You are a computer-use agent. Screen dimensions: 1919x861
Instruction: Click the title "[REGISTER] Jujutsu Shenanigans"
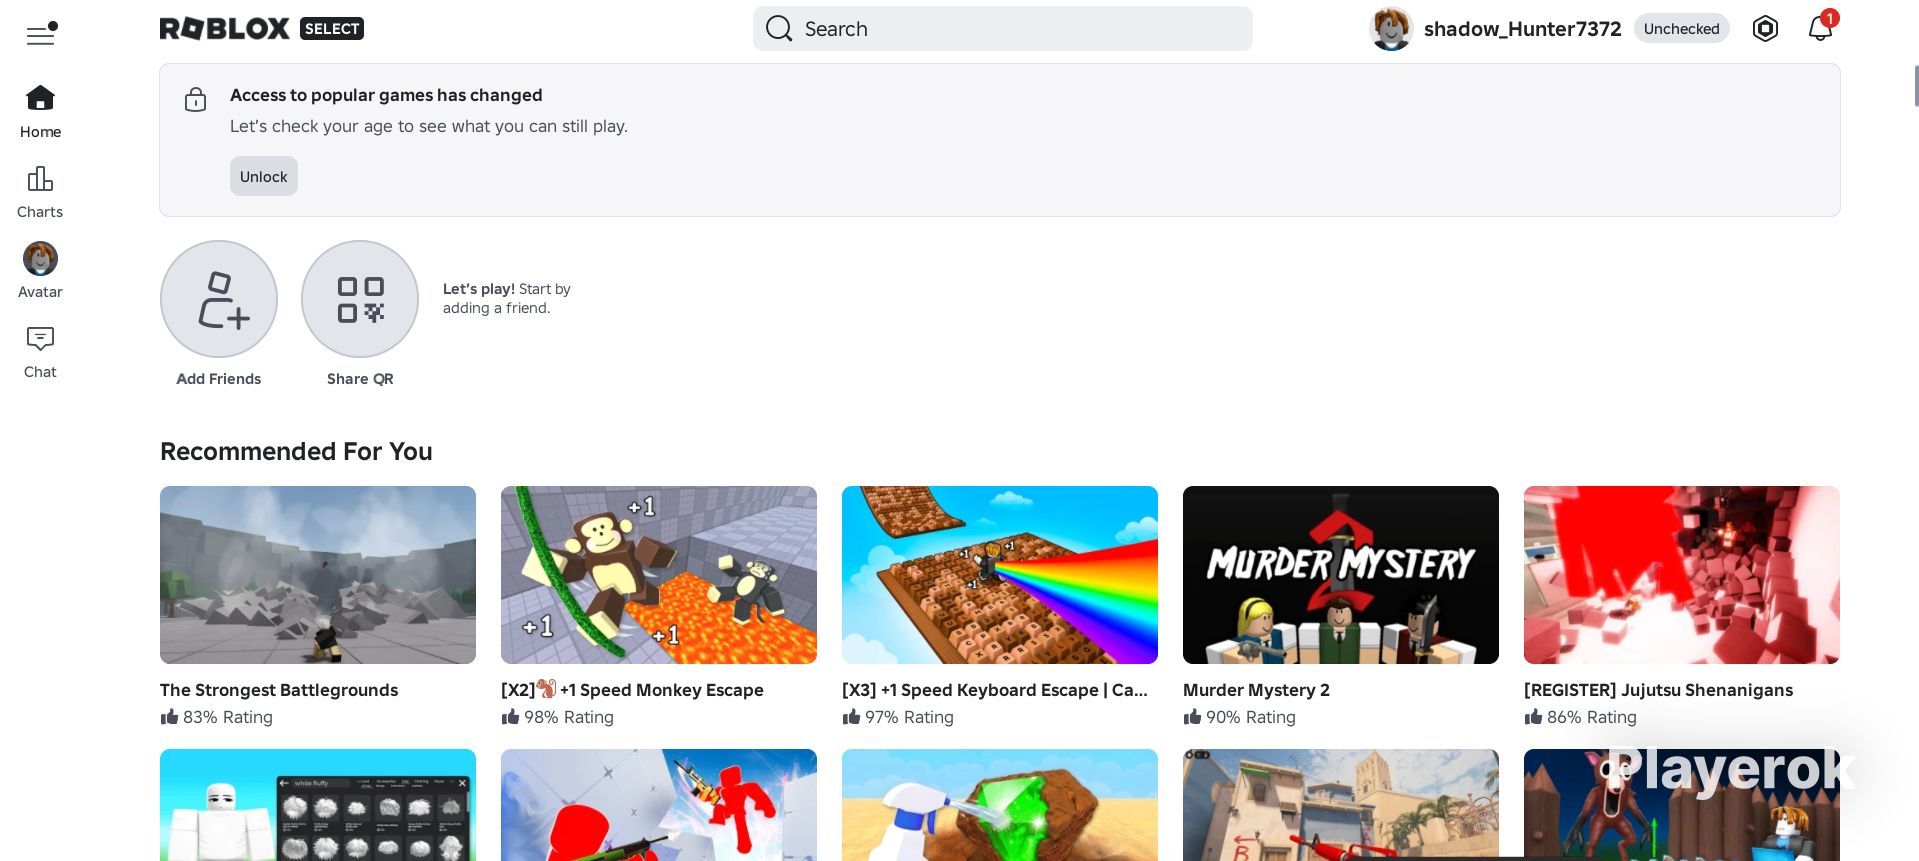point(1658,690)
